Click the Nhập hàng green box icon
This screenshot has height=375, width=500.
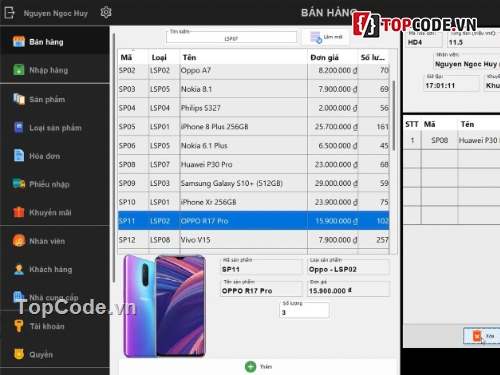[x=19, y=70]
